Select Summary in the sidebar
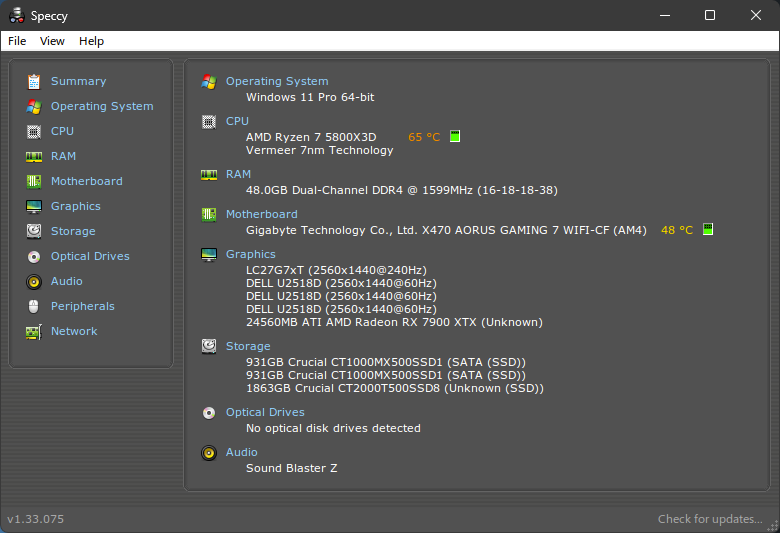 point(78,81)
